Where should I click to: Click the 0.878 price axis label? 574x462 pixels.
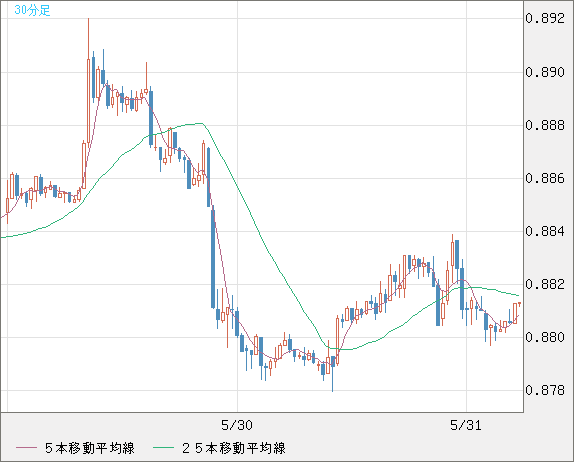(545, 390)
